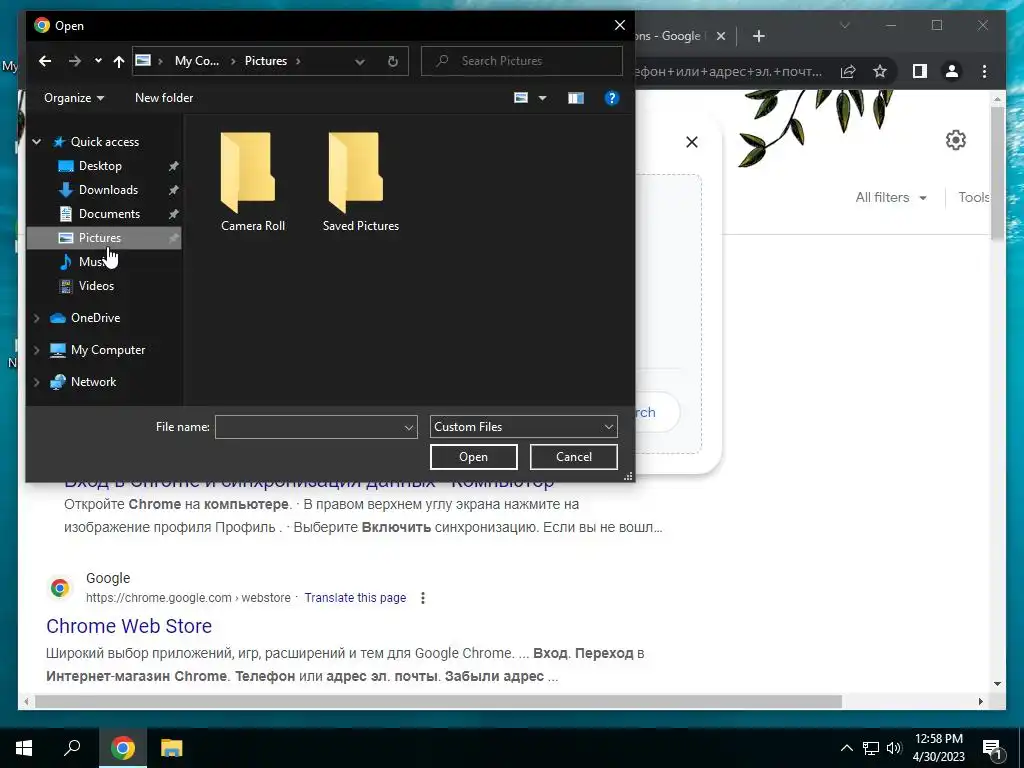The height and width of the screenshot is (768, 1024).
Task: Bookmark this page with the star
Action: coord(880,71)
